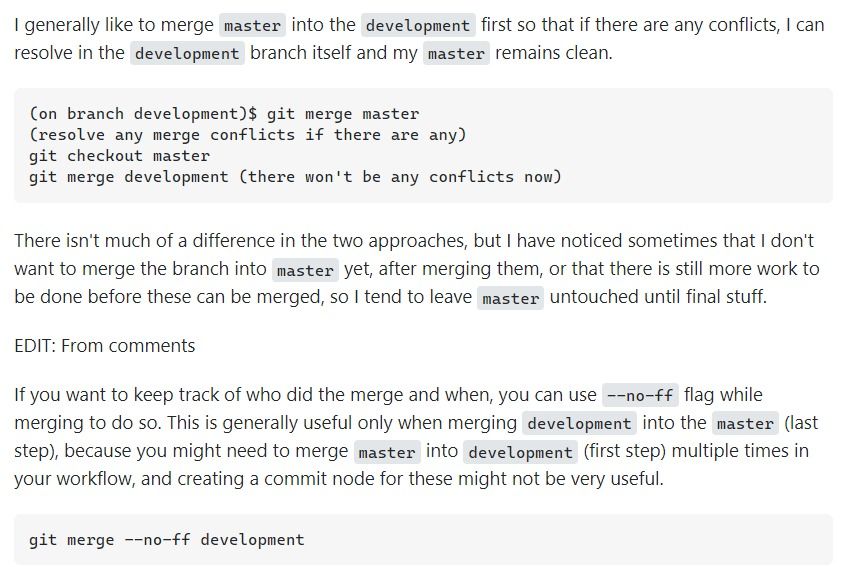Image resolution: width=867 pixels, height=567 pixels.
Task: Click 'master' tag before 'remains clean'
Action: (x=456, y=54)
